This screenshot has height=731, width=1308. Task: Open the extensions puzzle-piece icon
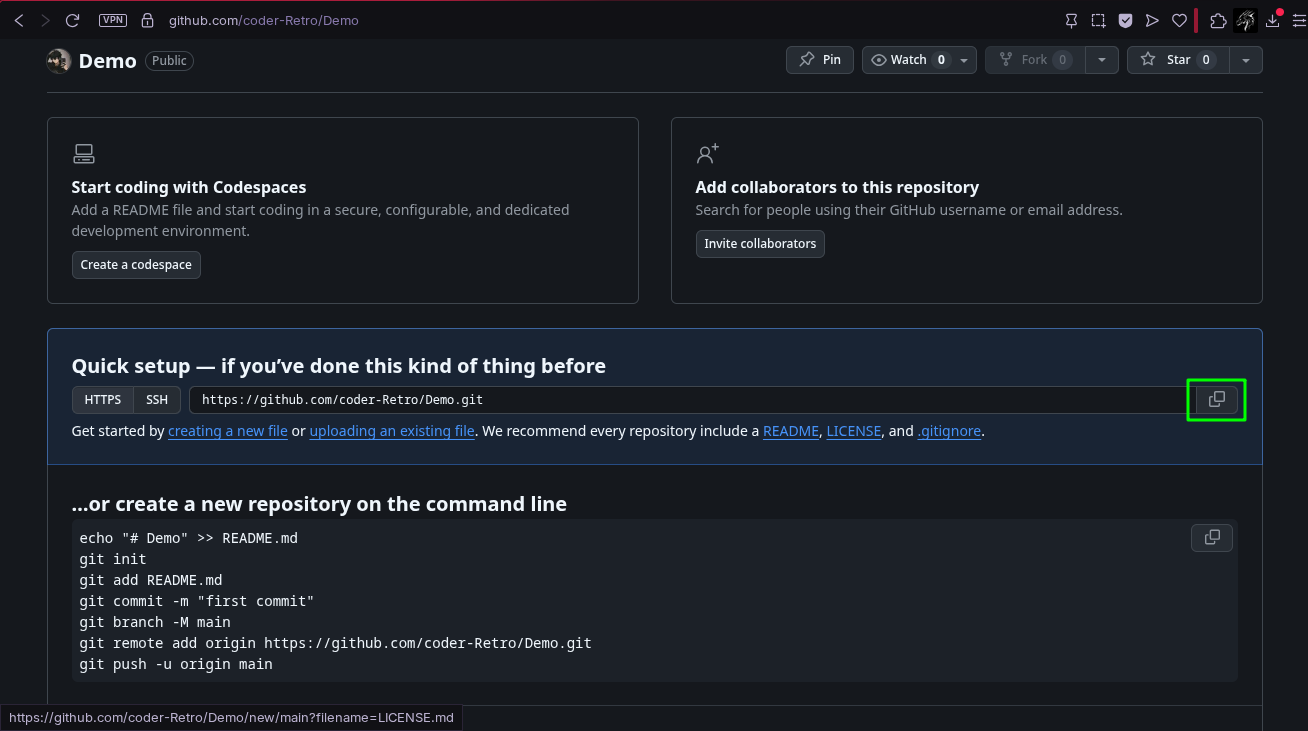[1218, 20]
